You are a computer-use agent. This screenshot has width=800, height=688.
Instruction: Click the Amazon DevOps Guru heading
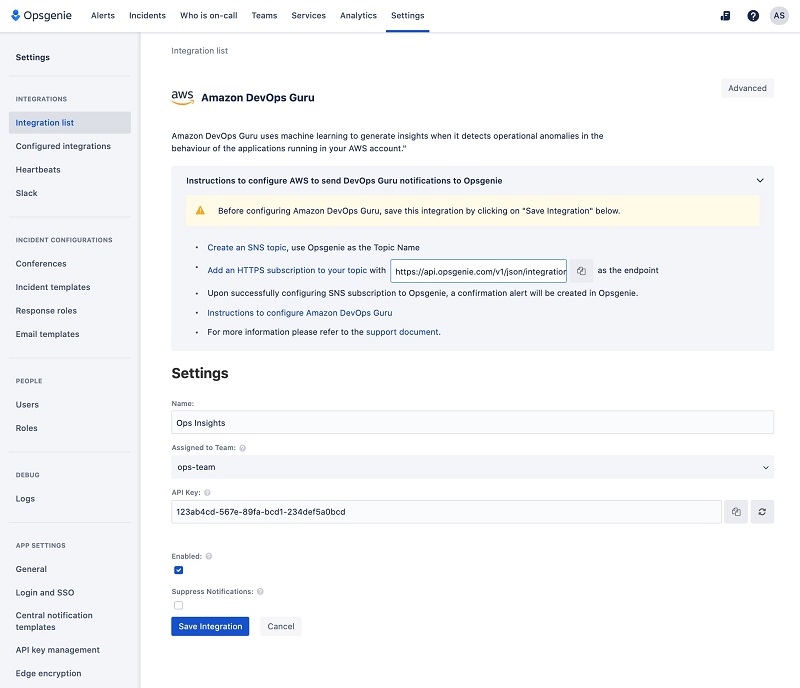(x=258, y=97)
